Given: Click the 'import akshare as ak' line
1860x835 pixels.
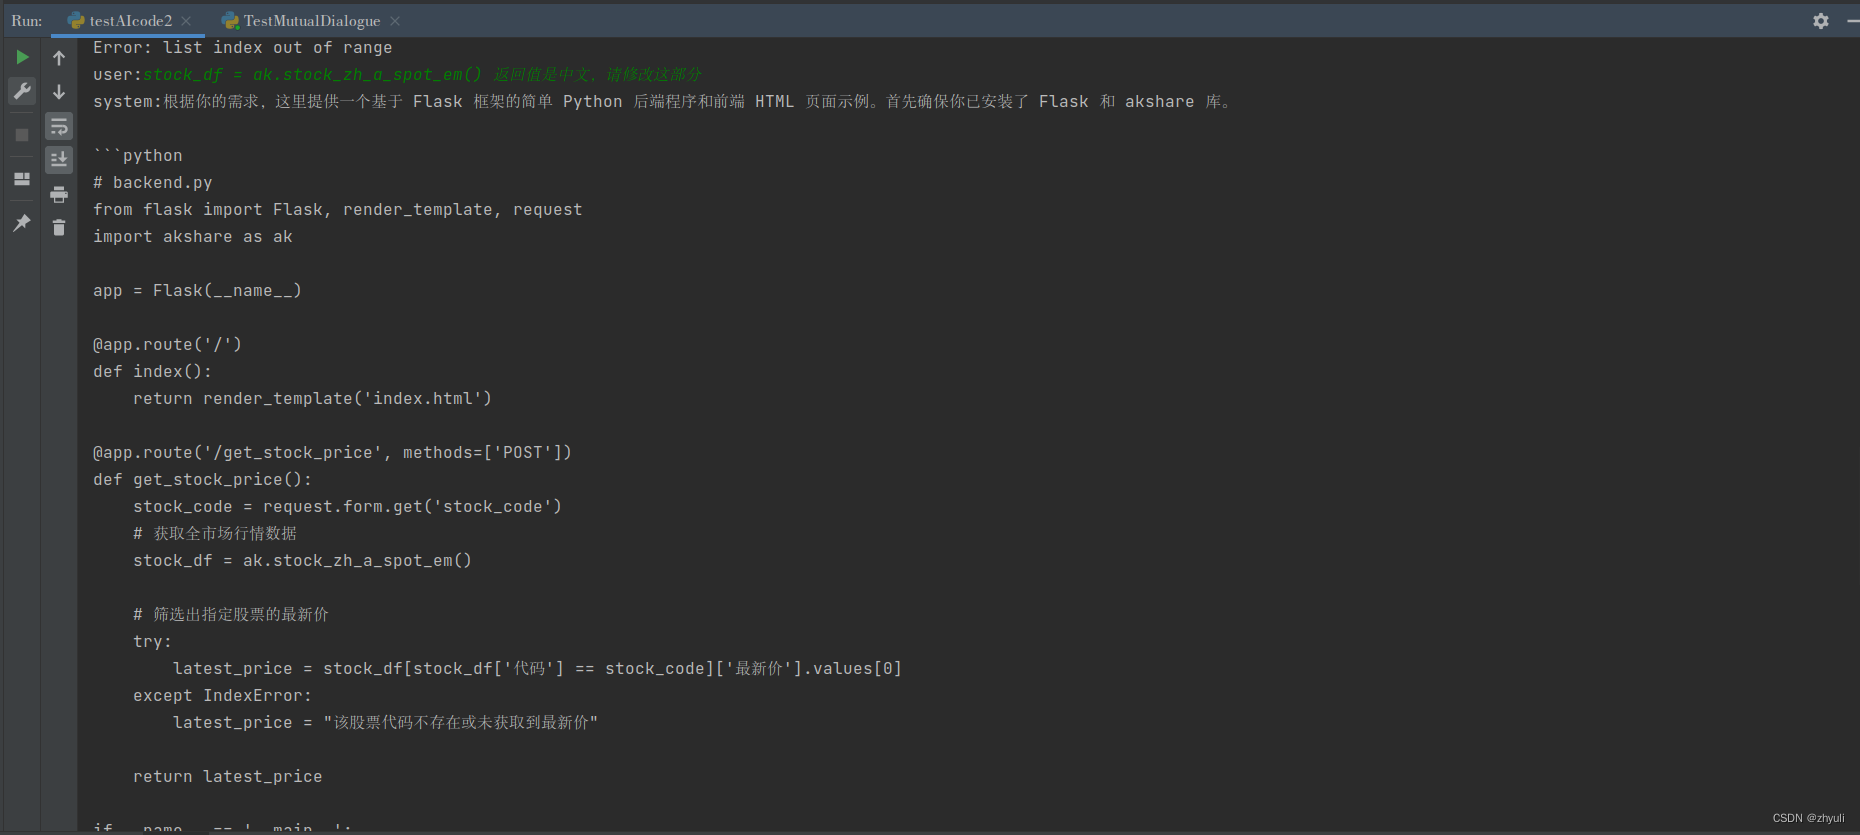Looking at the screenshot, I should [193, 237].
